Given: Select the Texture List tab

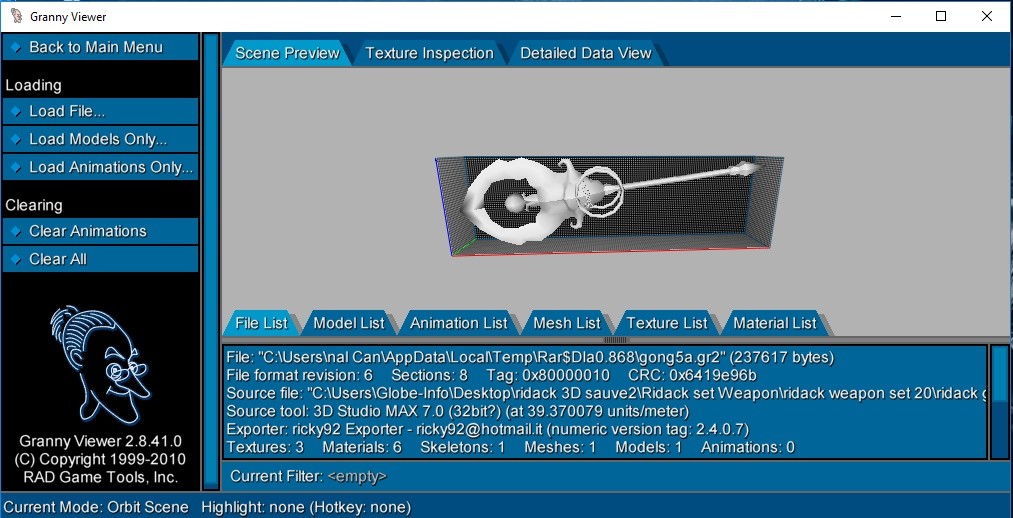Looking at the screenshot, I should [x=667, y=323].
